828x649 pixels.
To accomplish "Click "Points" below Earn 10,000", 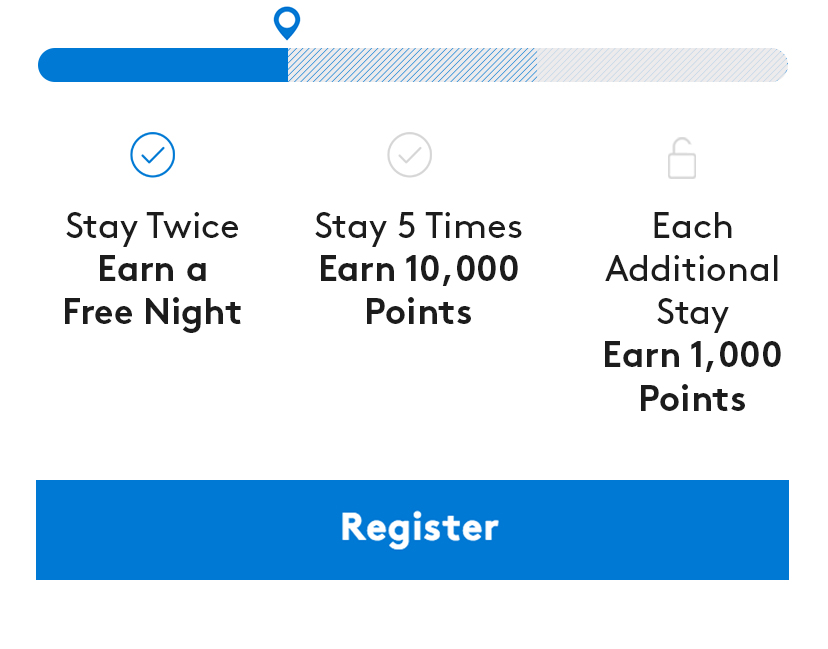I will [418, 312].
